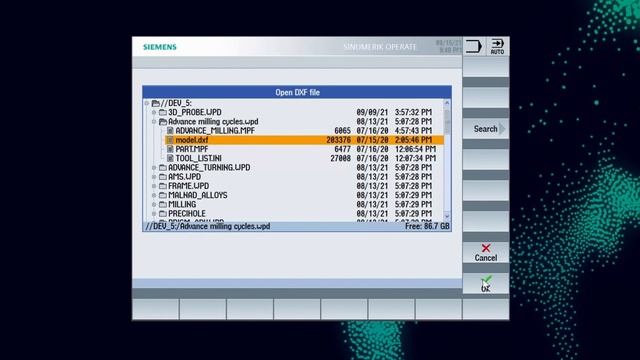Select the ADVANCE_TURNING.WPD folder name

click(209, 168)
